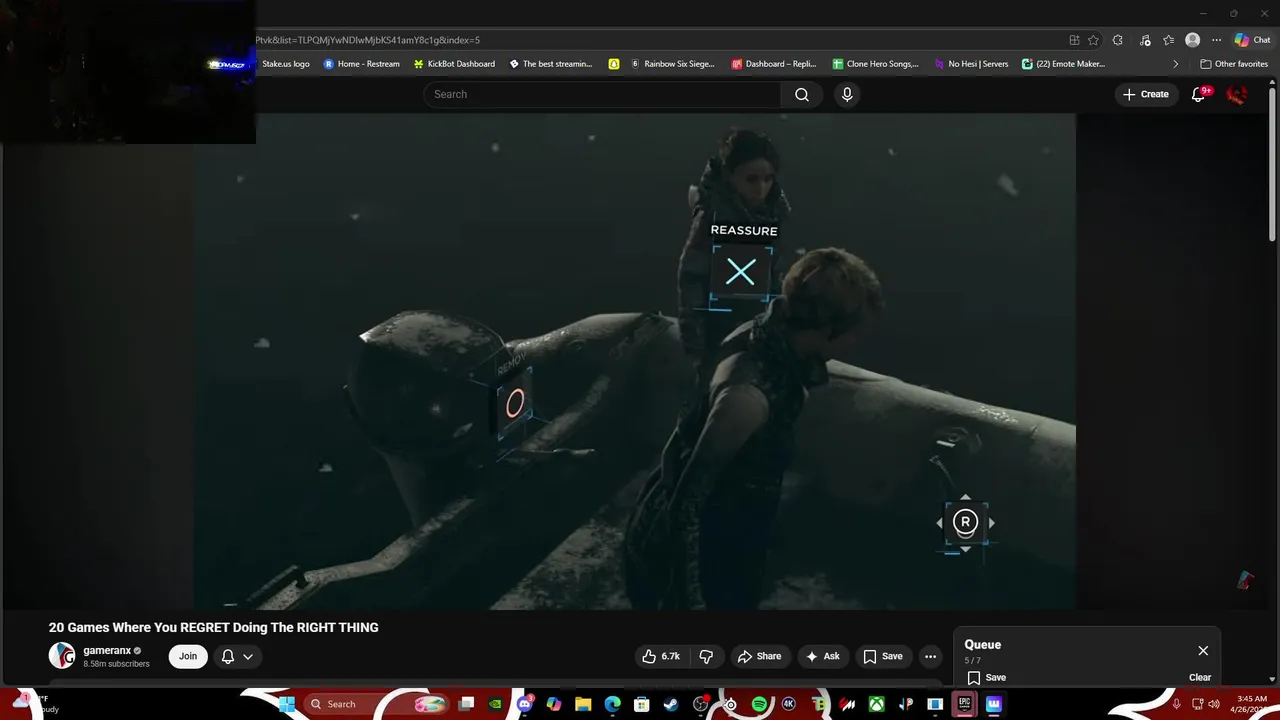Open more actions (three dots) under video
The height and width of the screenshot is (720, 1280).
click(930, 656)
